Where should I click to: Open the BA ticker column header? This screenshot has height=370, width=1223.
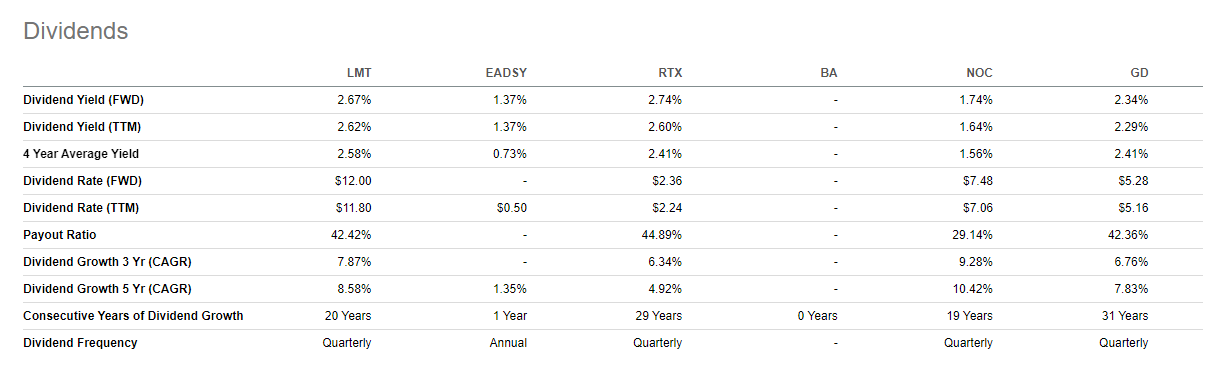coord(828,73)
